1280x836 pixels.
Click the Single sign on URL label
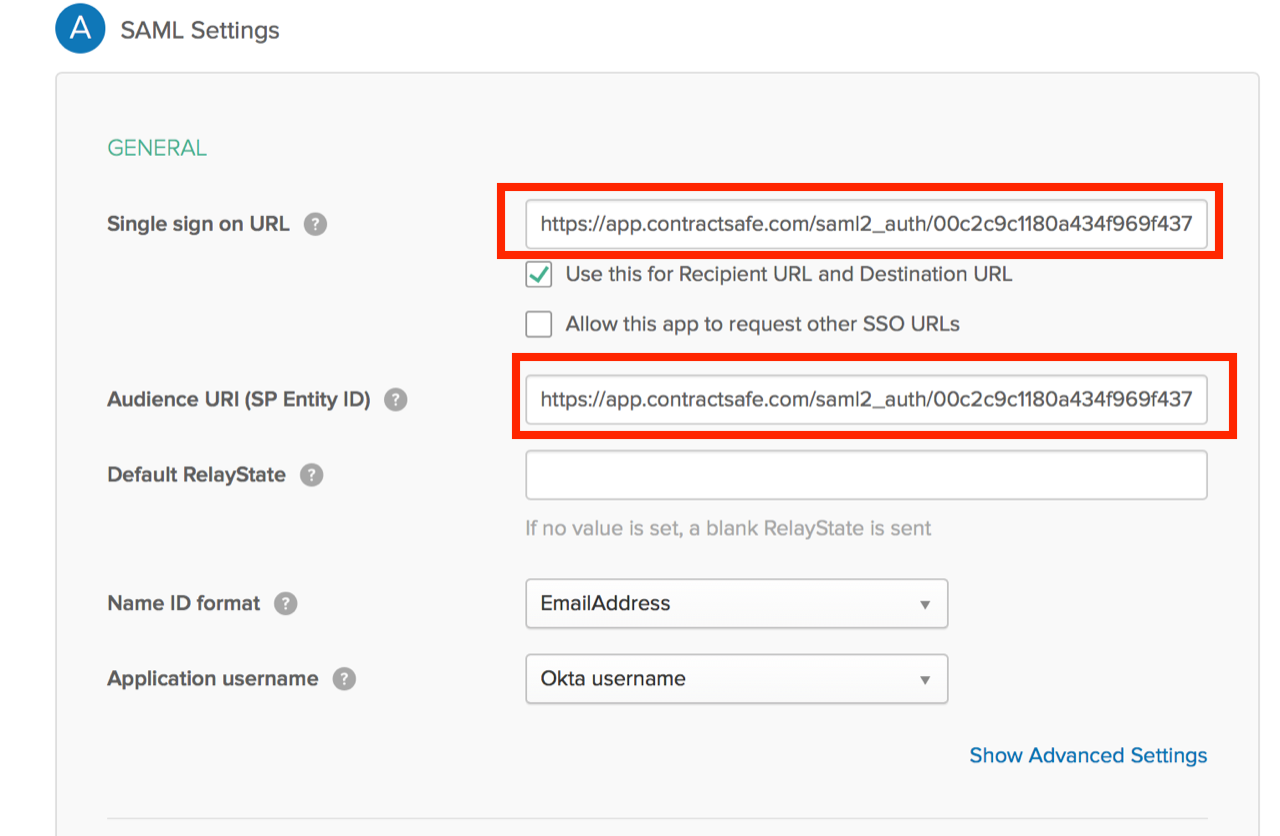point(198,224)
